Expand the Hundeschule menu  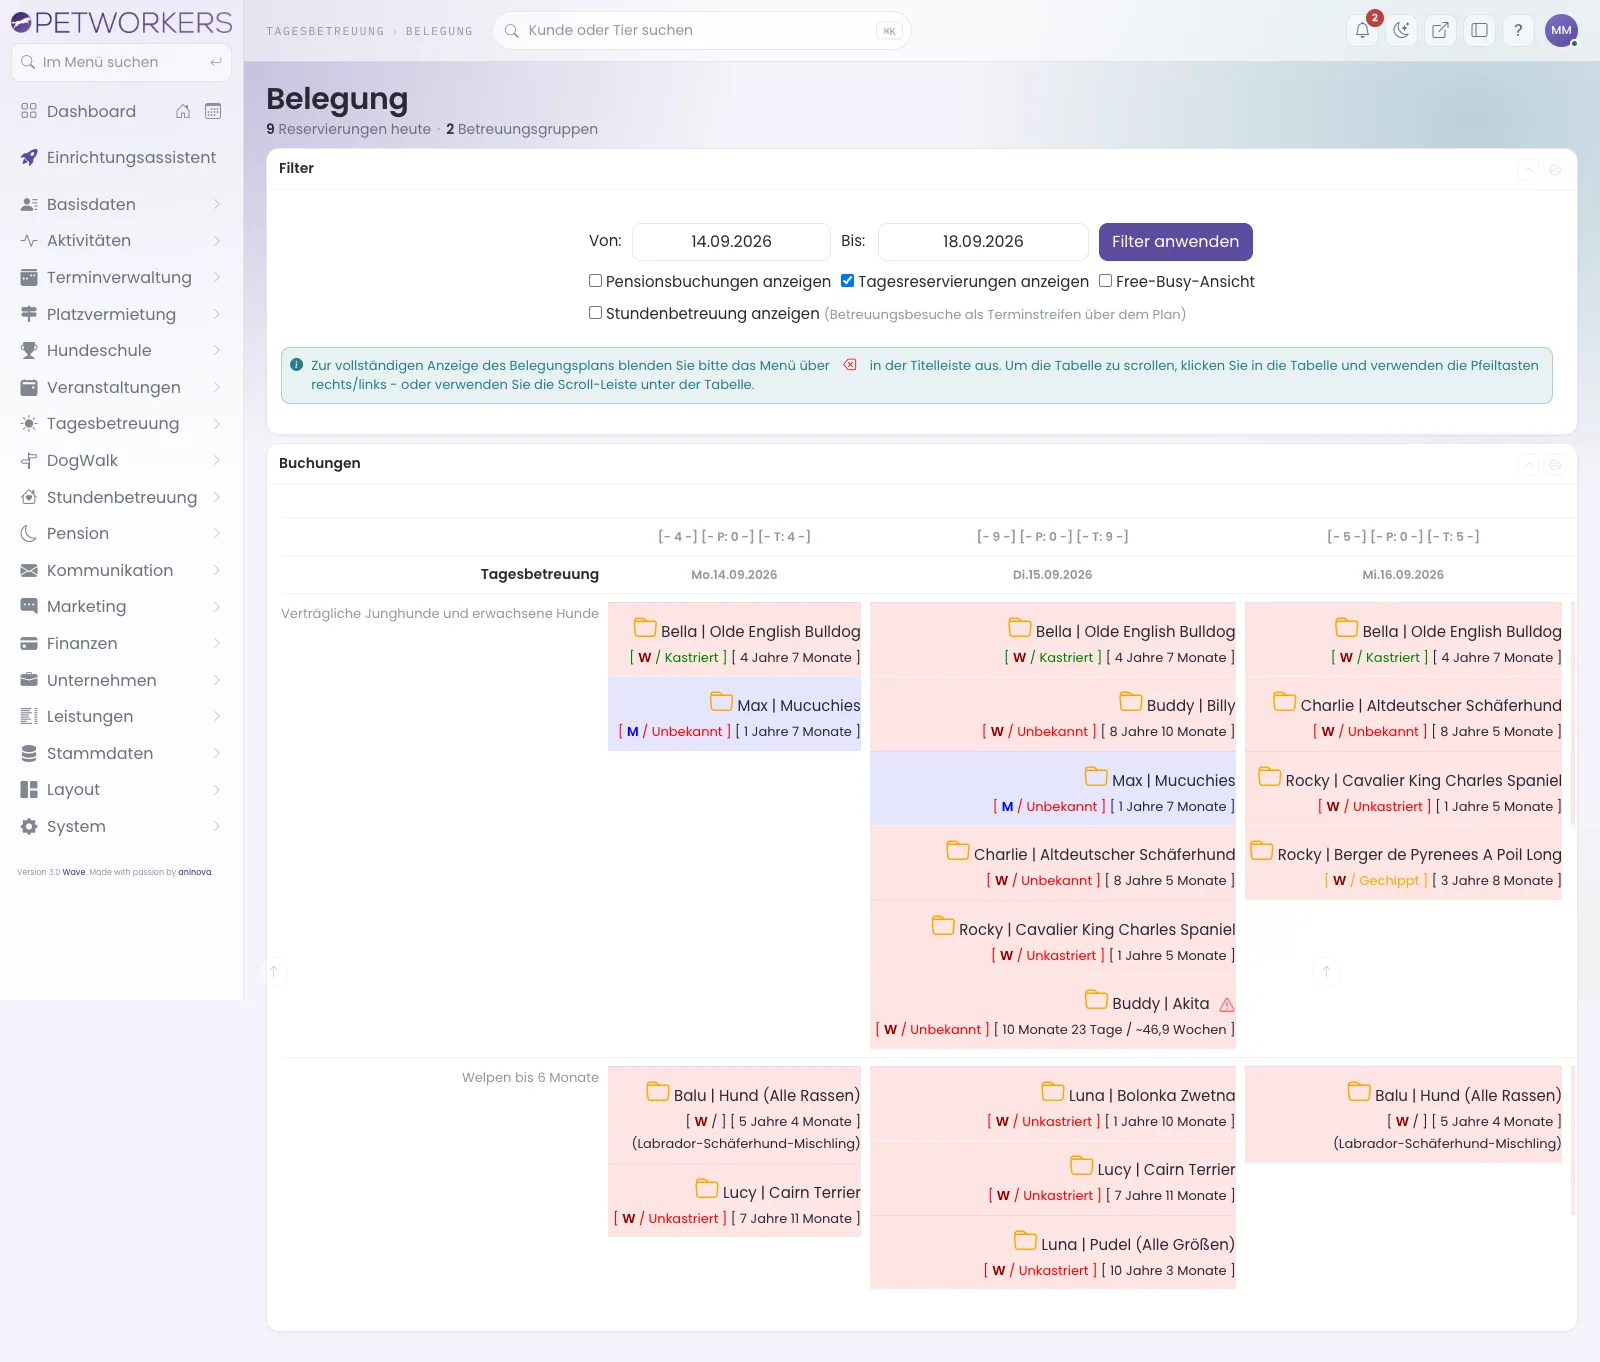pos(121,350)
